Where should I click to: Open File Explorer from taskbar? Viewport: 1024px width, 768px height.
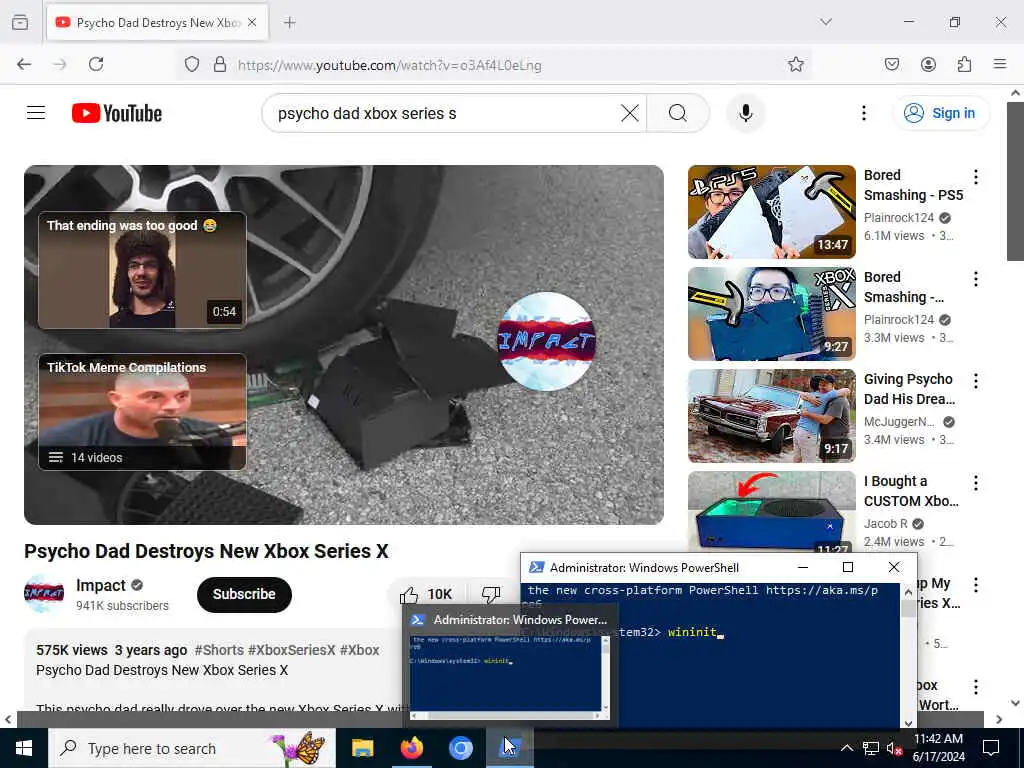tap(362, 748)
